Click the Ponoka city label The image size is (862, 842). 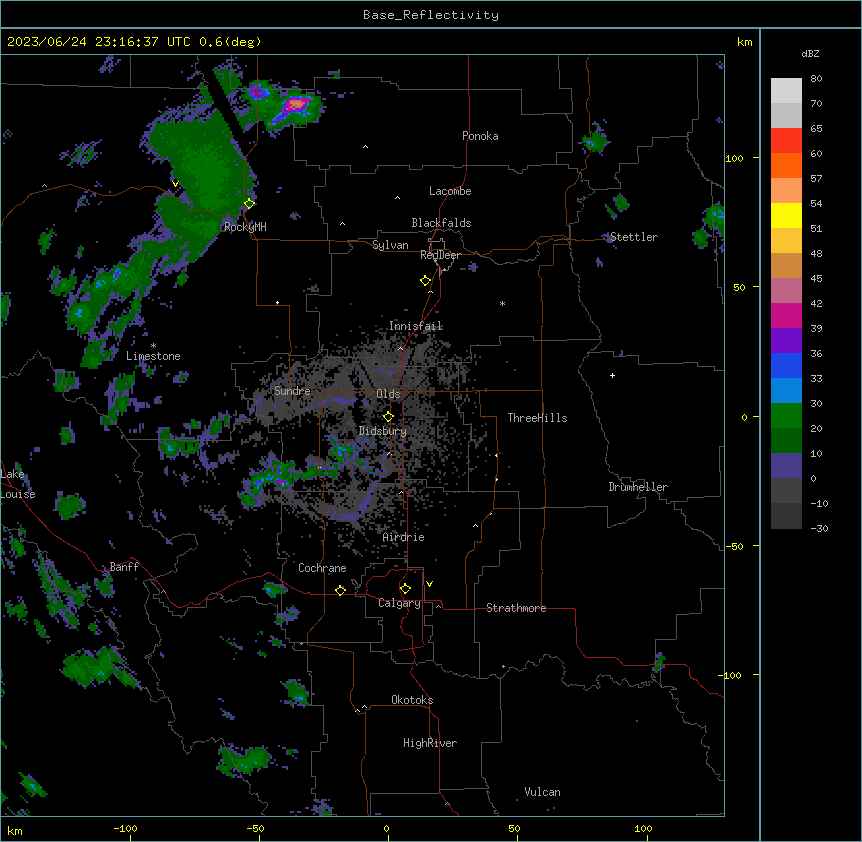(x=480, y=136)
